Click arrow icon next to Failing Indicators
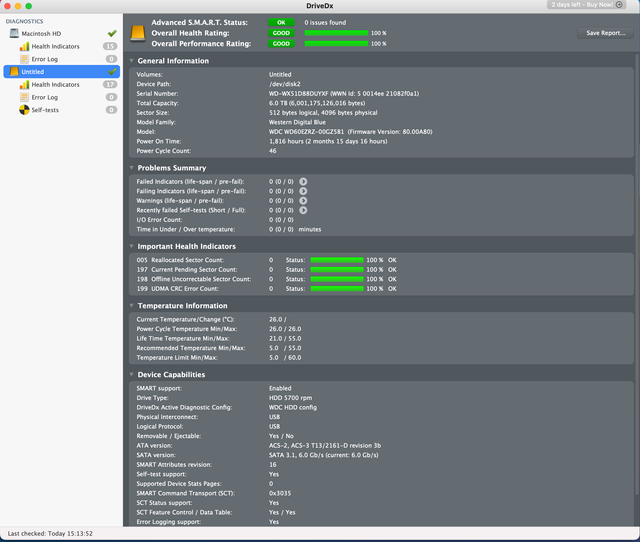Viewport: 640px width, 542px height. [303, 191]
